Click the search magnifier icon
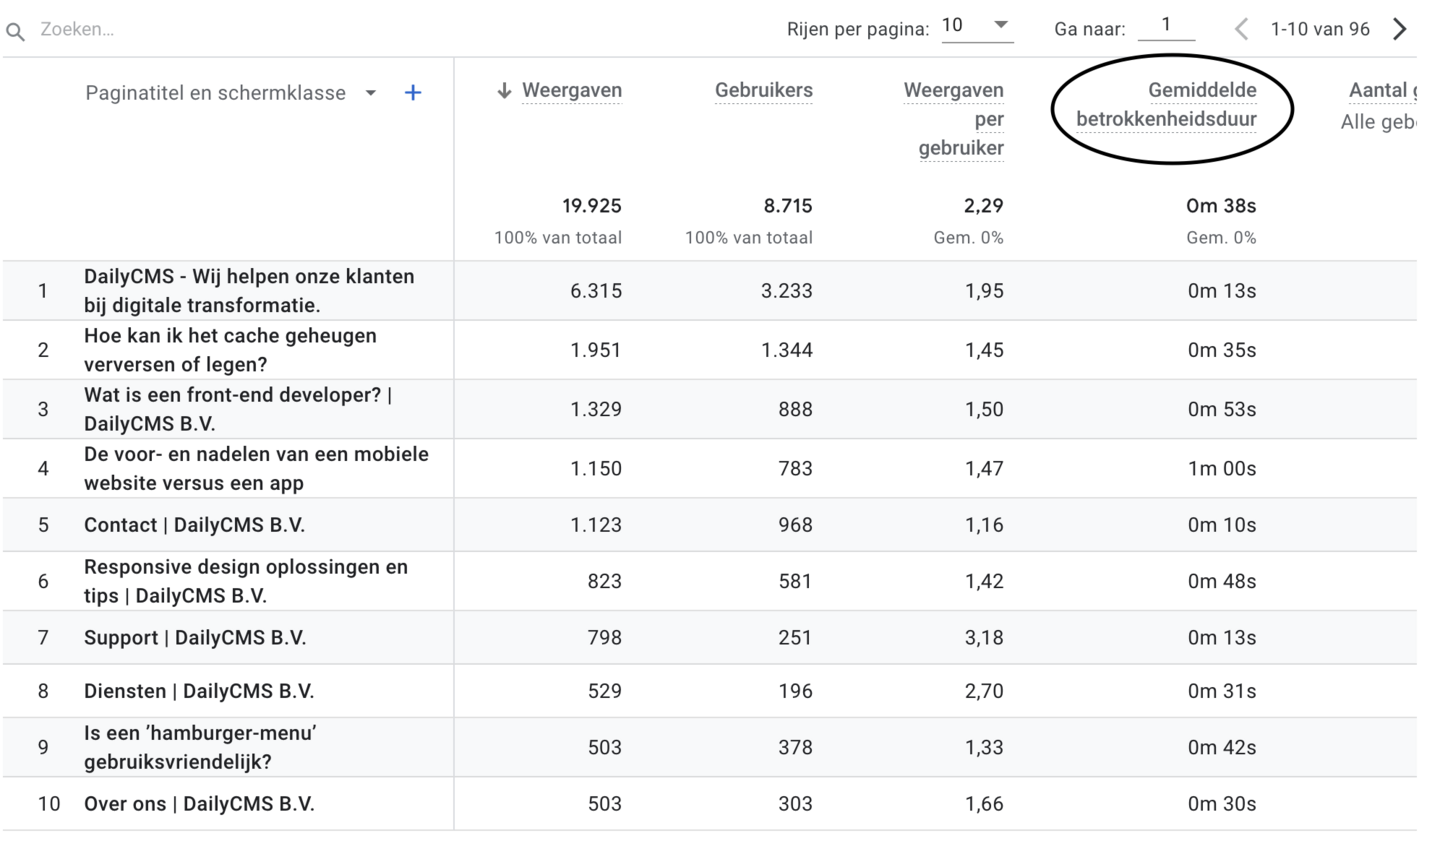1440x854 pixels. (15, 31)
